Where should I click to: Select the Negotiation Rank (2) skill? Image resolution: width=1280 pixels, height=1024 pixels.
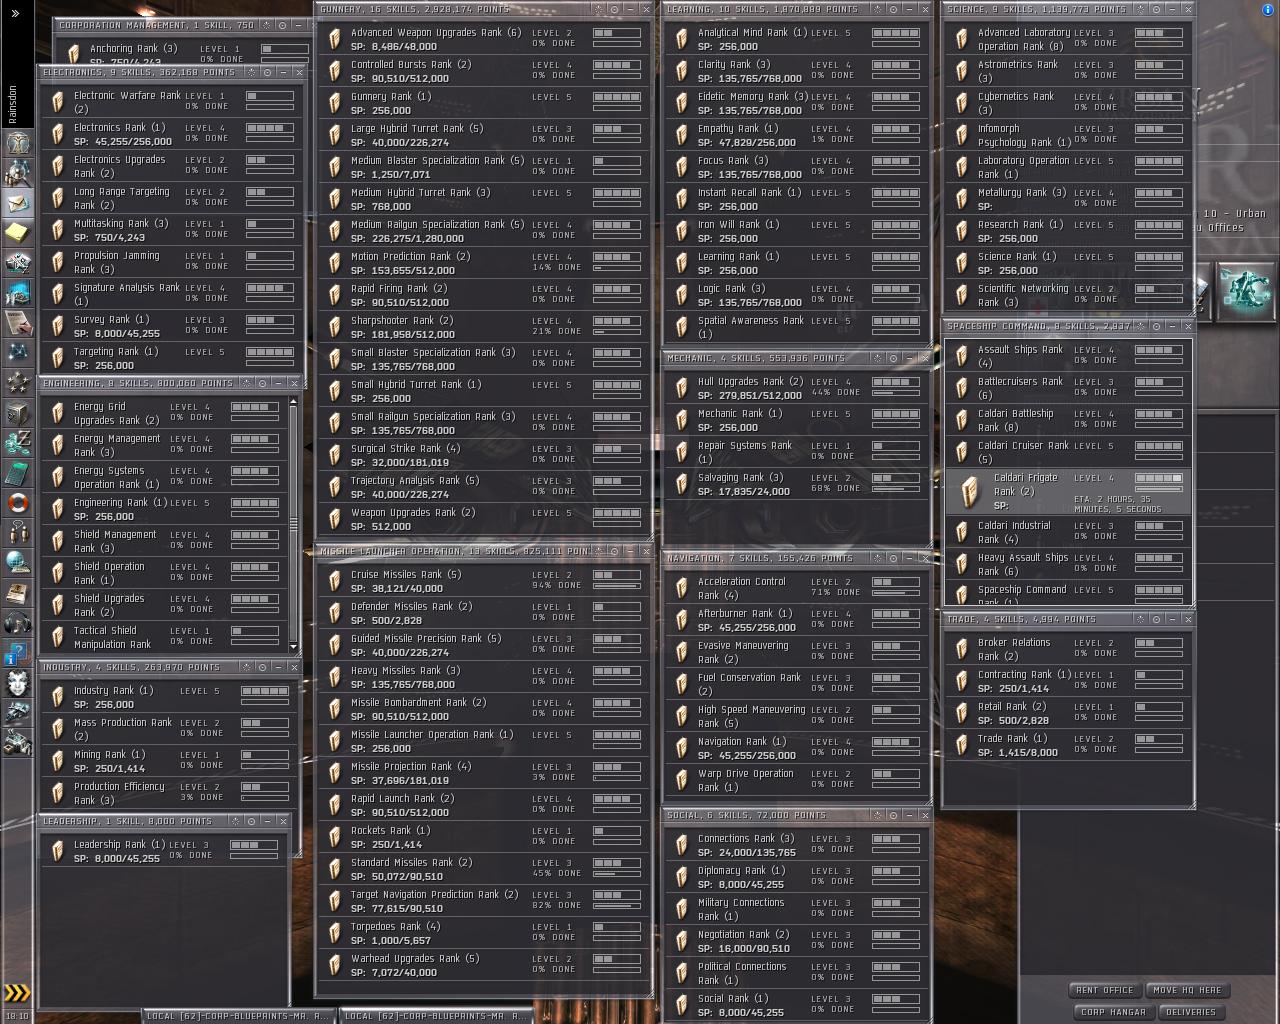[797, 941]
